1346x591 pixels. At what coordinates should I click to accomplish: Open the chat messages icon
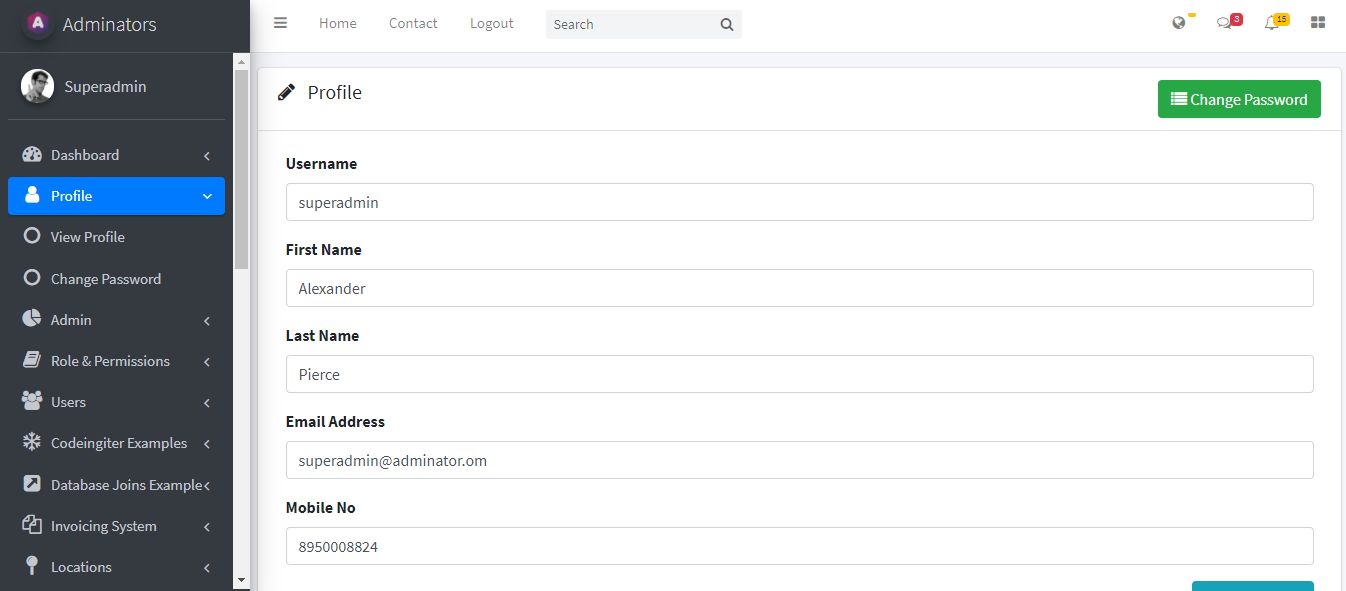click(x=1224, y=23)
